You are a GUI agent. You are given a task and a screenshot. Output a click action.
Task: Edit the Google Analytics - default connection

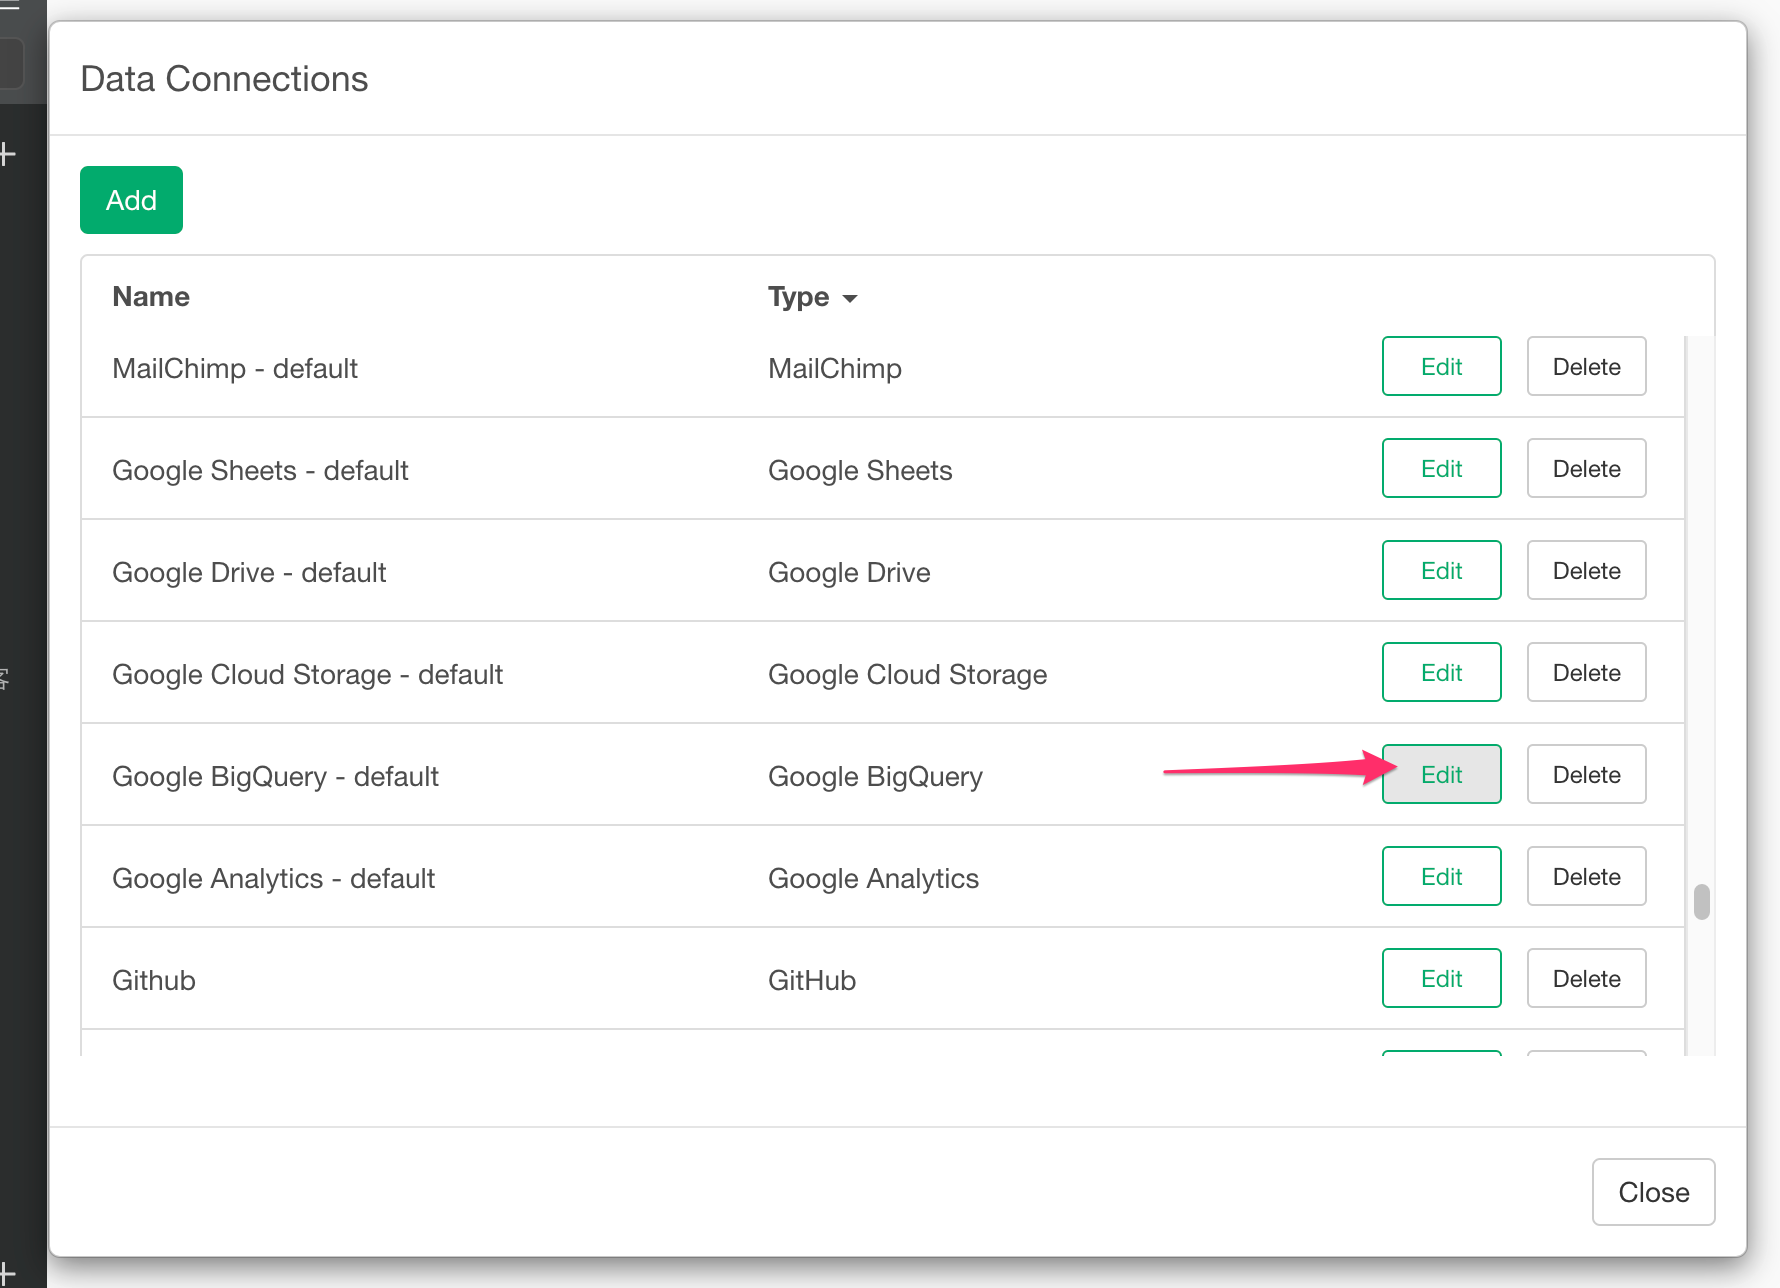(x=1441, y=876)
